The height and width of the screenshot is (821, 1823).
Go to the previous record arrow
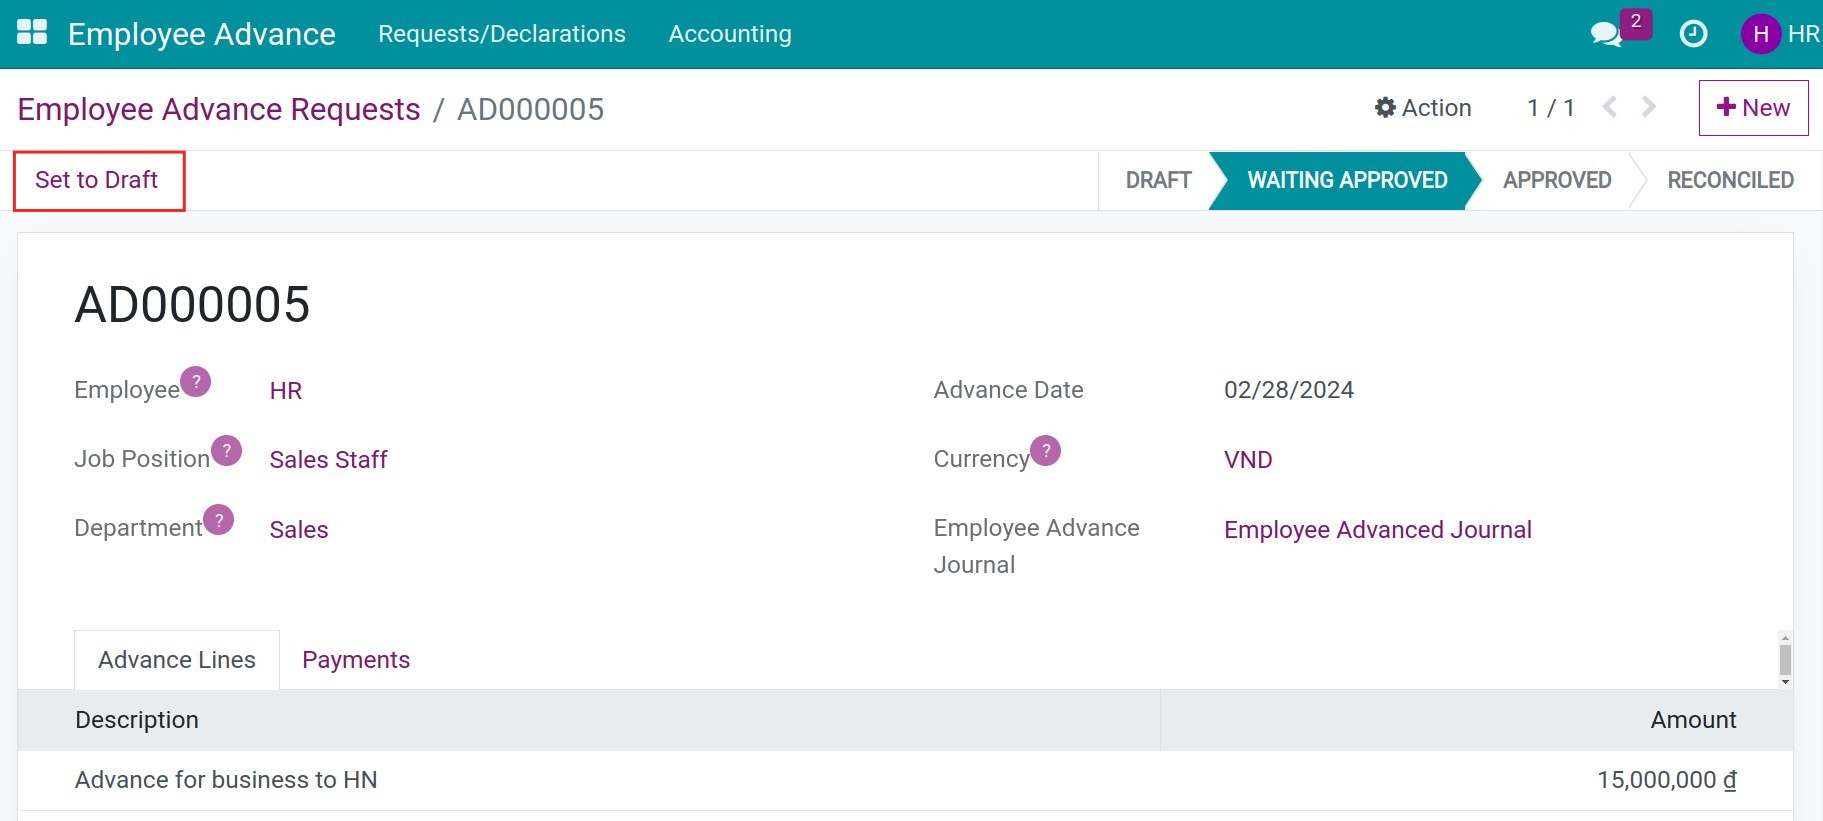click(x=1609, y=107)
